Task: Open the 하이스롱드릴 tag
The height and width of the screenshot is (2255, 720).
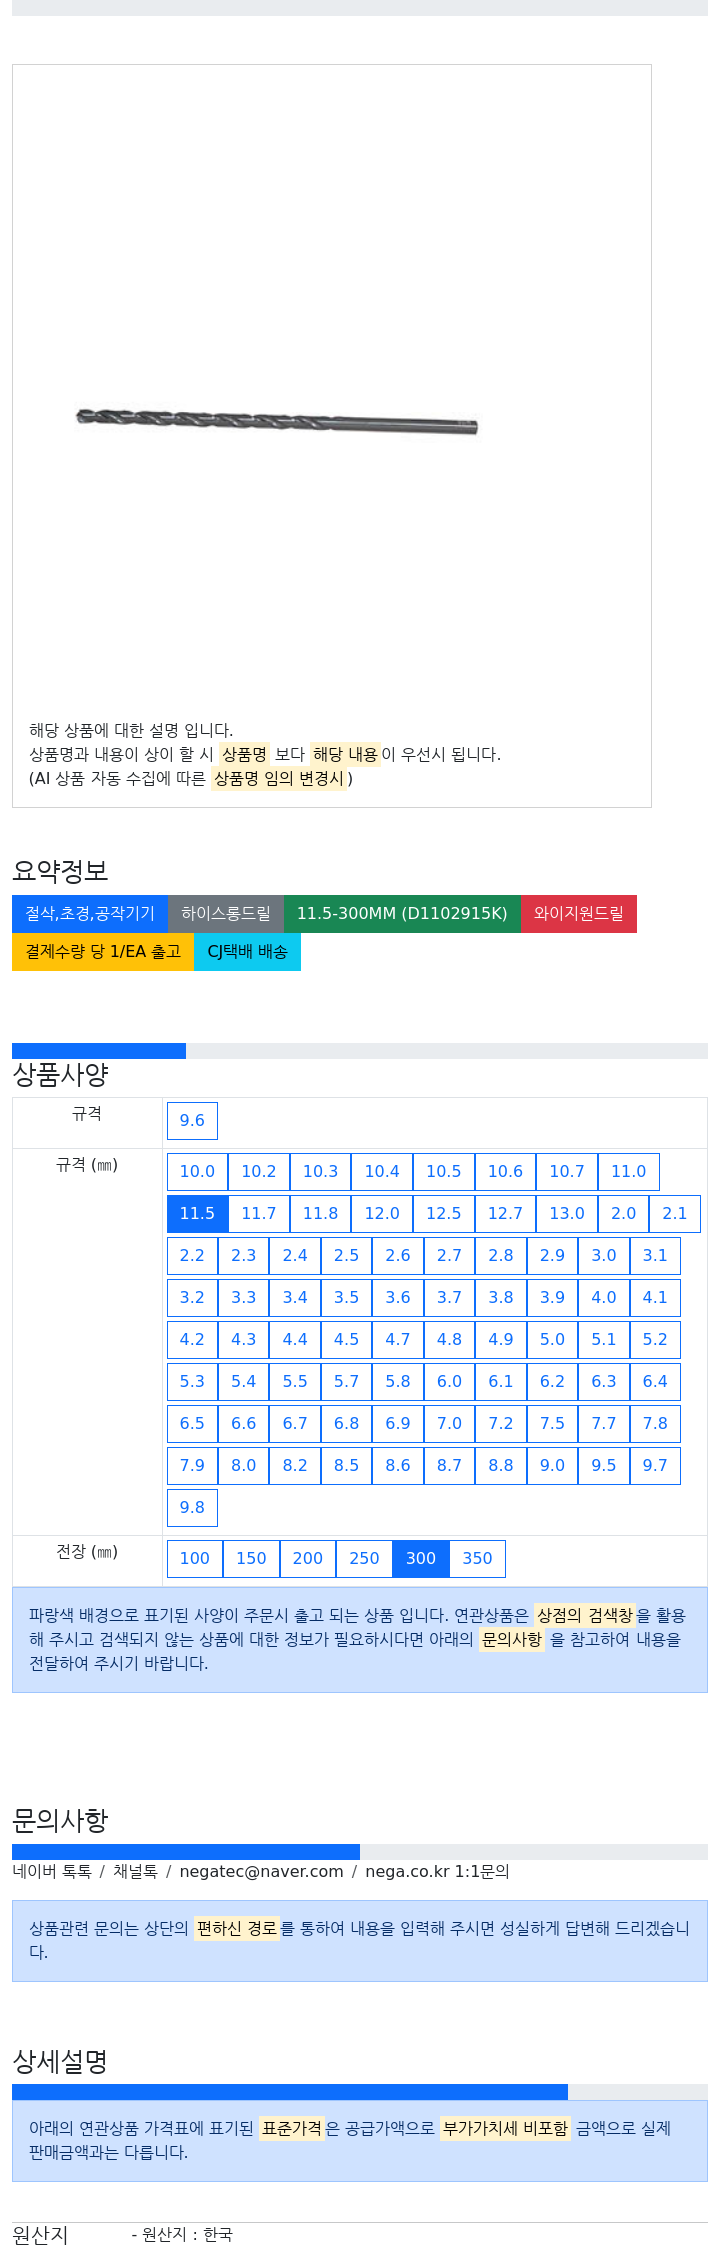Action: coord(226,914)
